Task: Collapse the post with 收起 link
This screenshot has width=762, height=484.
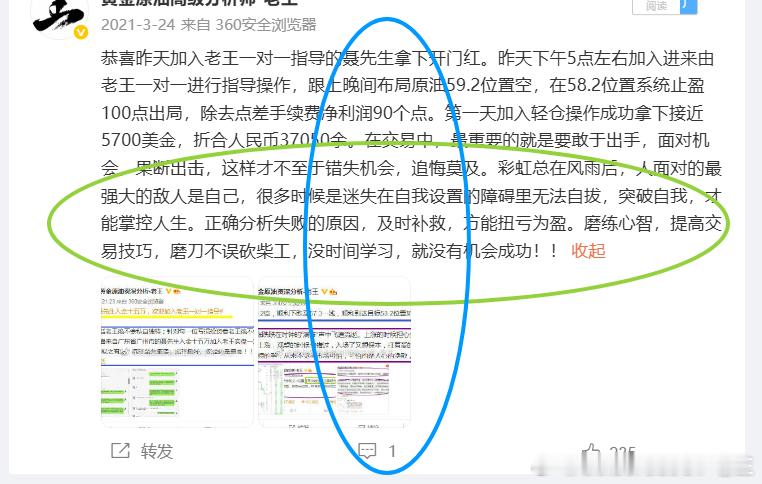Action: click(588, 251)
